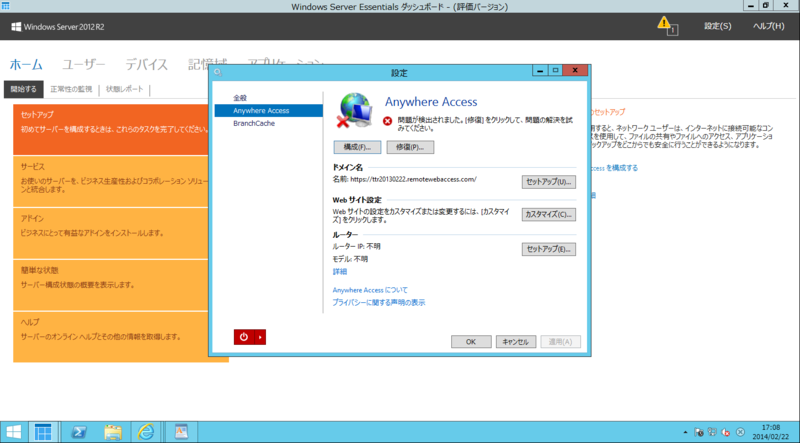Click the red power shutdown button
800x443 pixels.
244,337
